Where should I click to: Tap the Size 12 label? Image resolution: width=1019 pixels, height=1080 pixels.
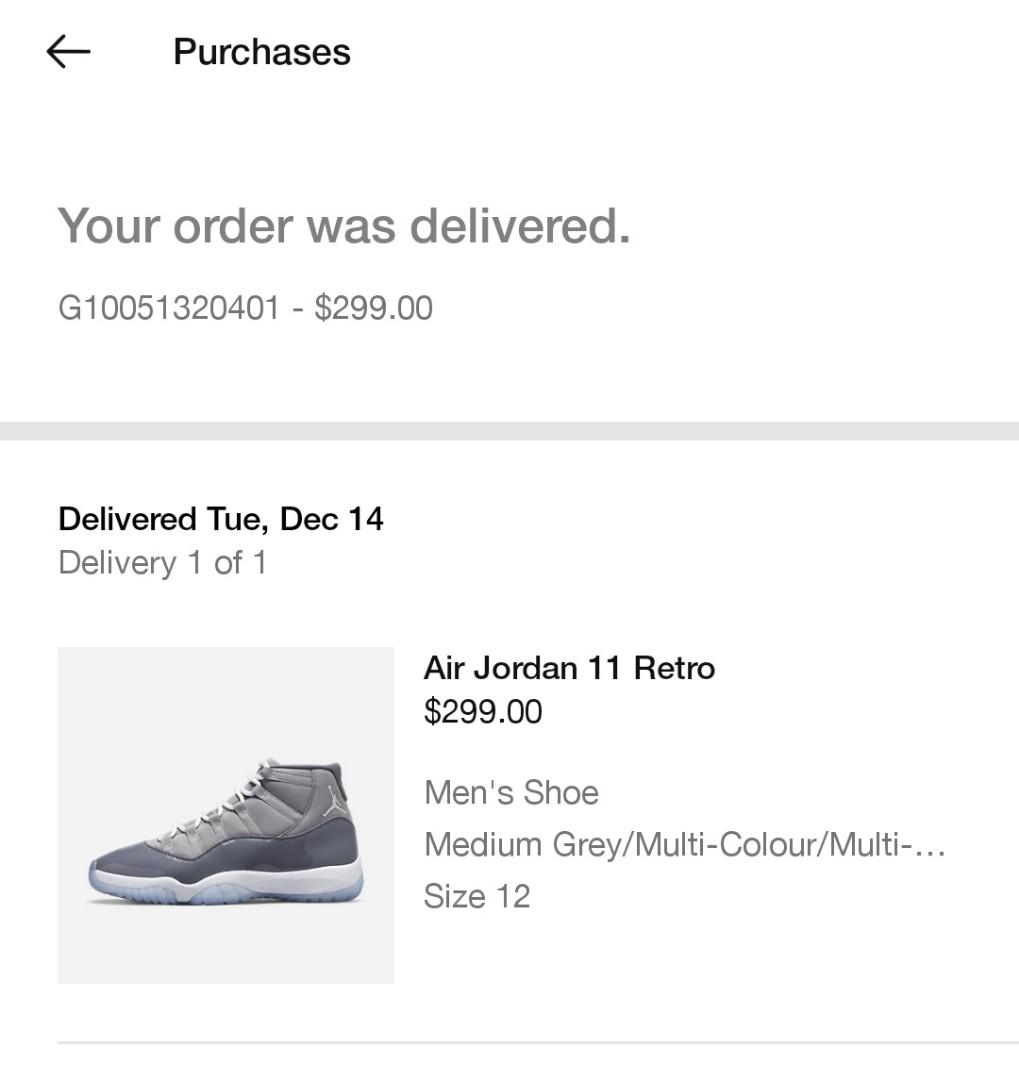(x=477, y=896)
